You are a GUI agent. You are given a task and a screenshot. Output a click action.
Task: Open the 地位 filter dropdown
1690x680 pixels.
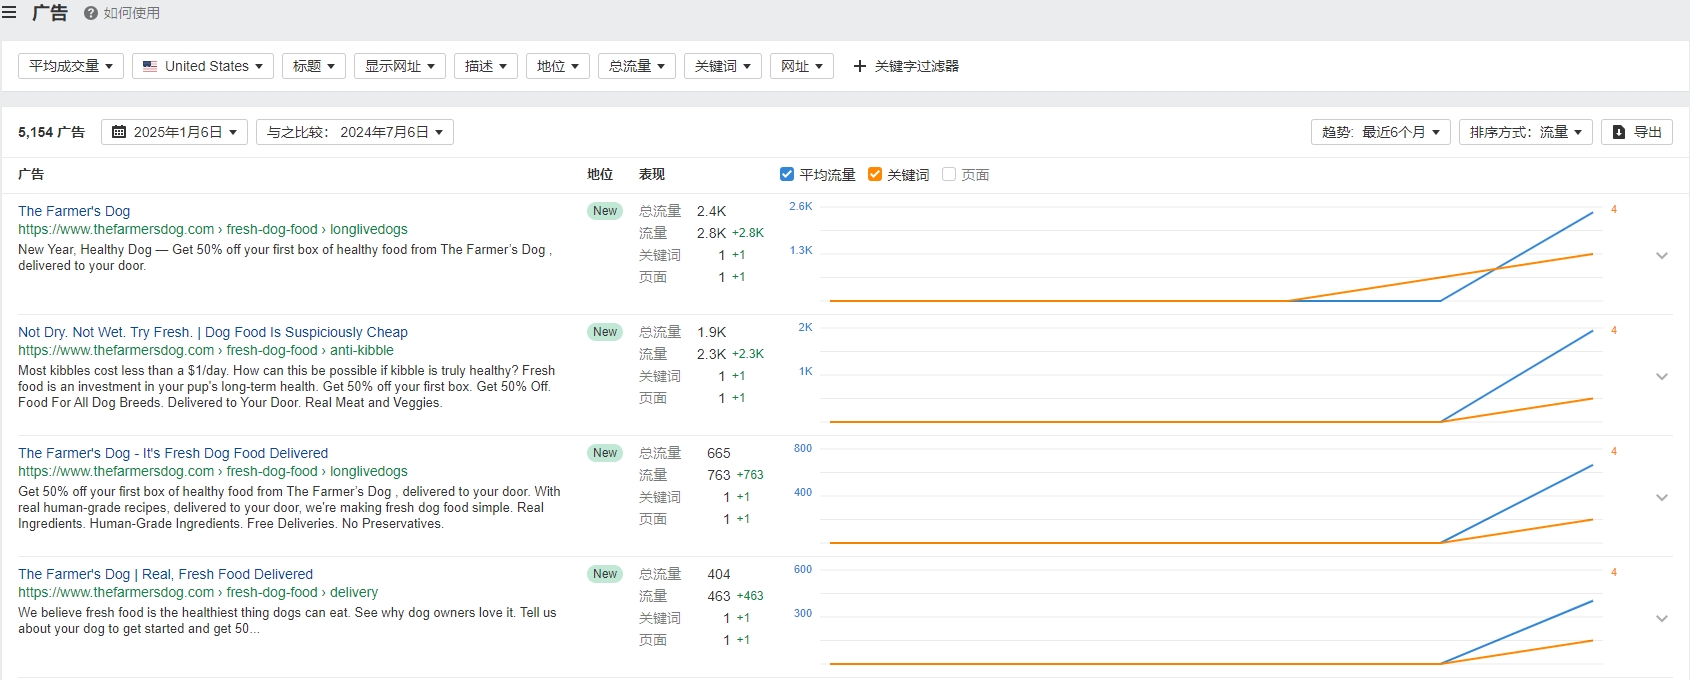[x=558, y=66]
